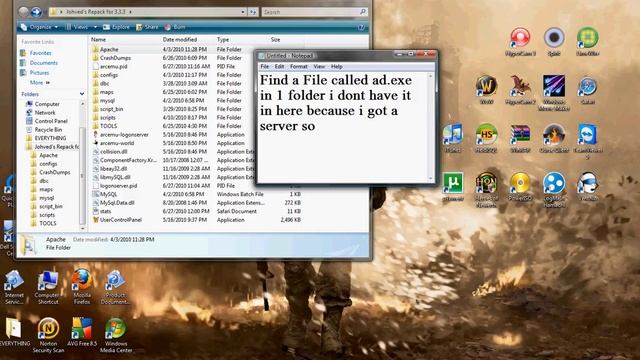Select TOOLS folder in Folders tree
The height and width of the screenshot is (360, 640).
[x=43, y=223]
